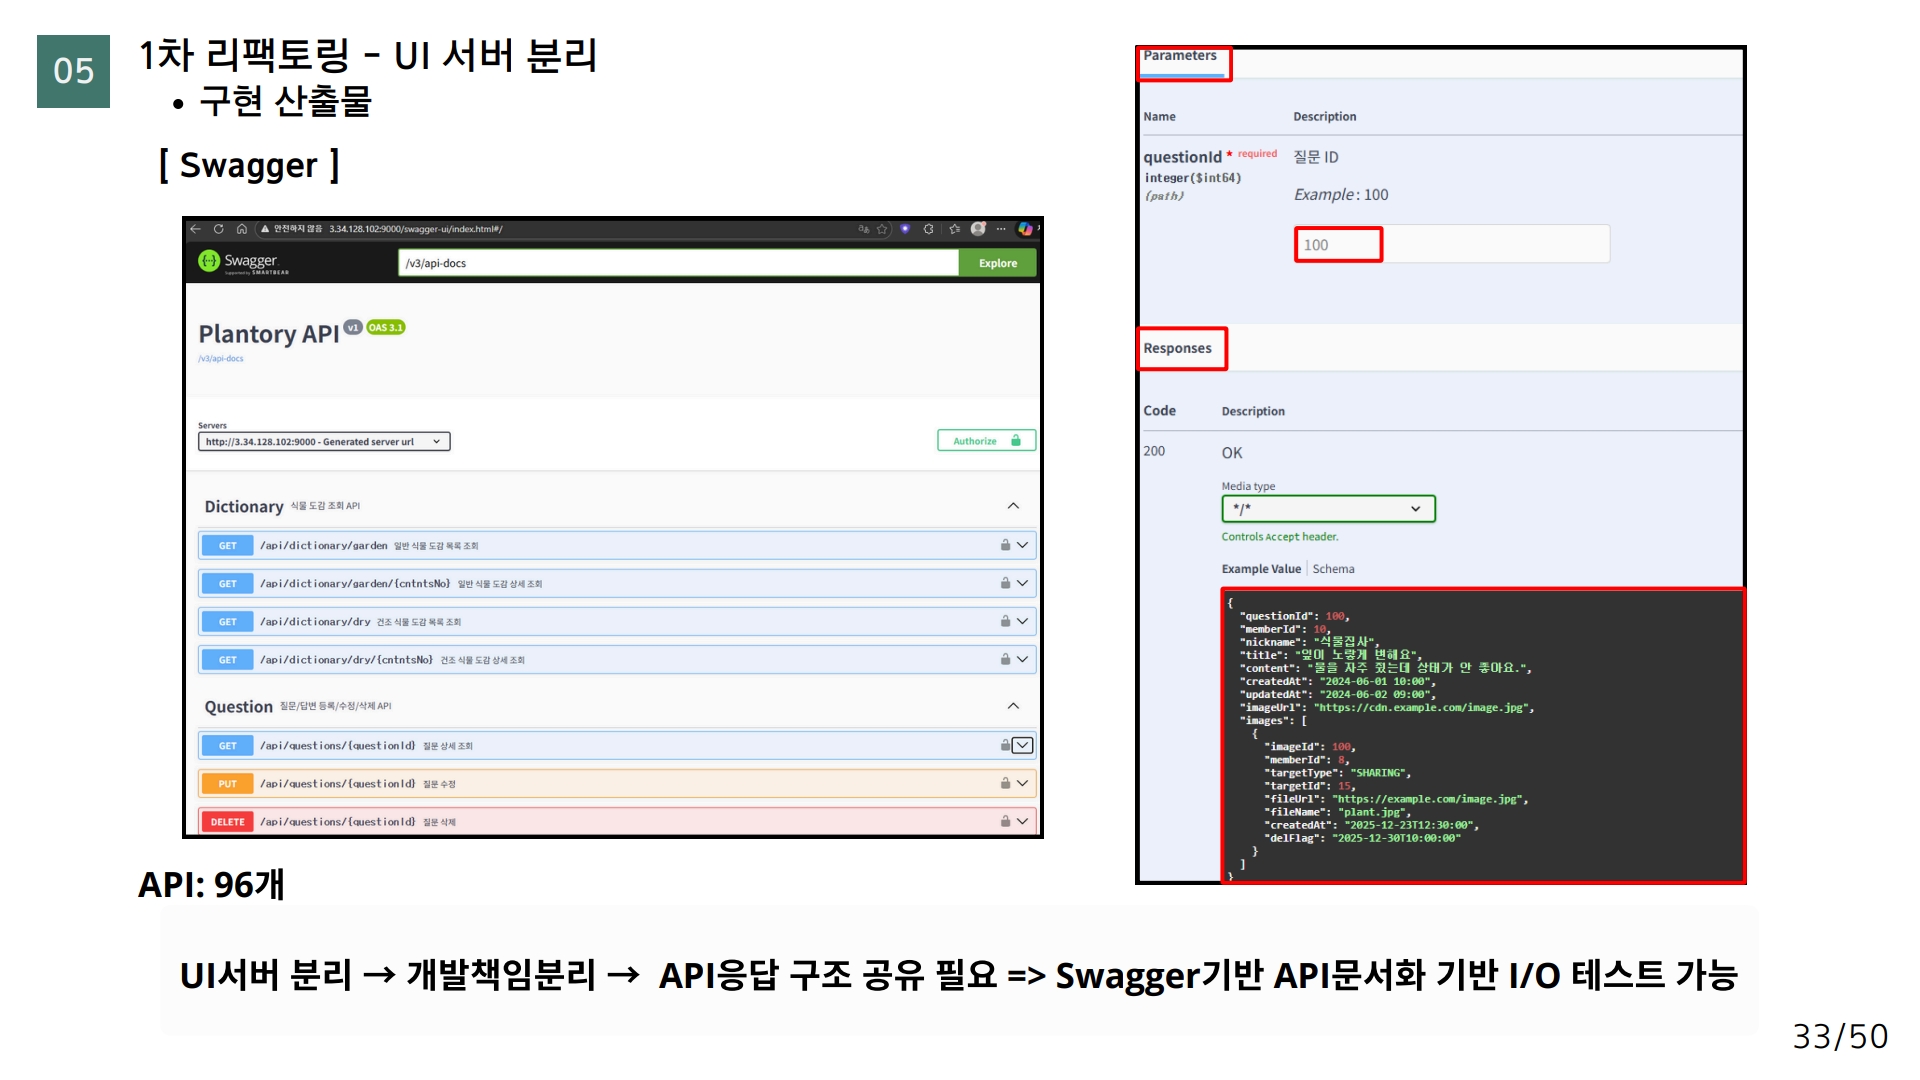Open the Servers URL dropdown
Image resolution: width=1920 pixels, height=1080 pixels.
(324, 442)
